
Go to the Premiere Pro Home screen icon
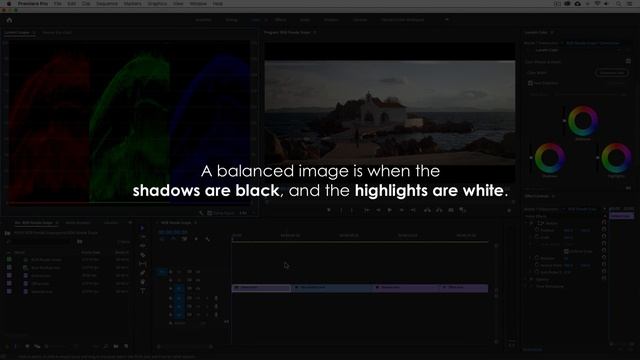pos(9,20)
